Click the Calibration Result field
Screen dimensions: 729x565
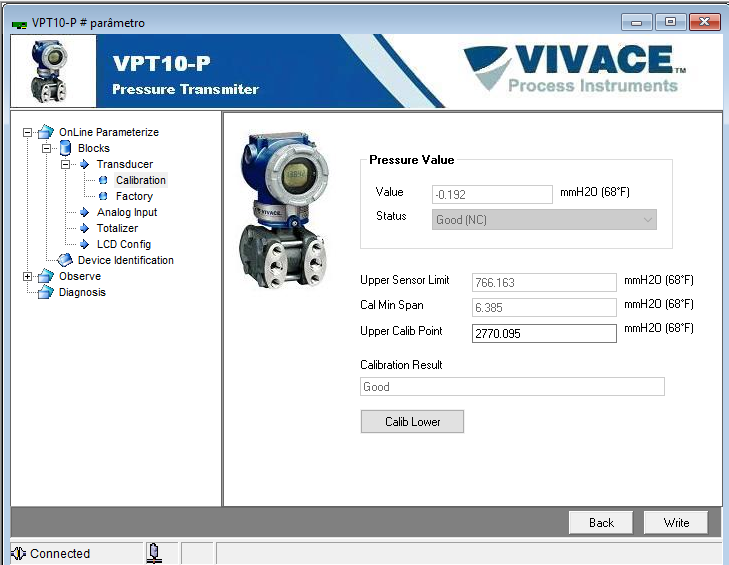[512, 387]
